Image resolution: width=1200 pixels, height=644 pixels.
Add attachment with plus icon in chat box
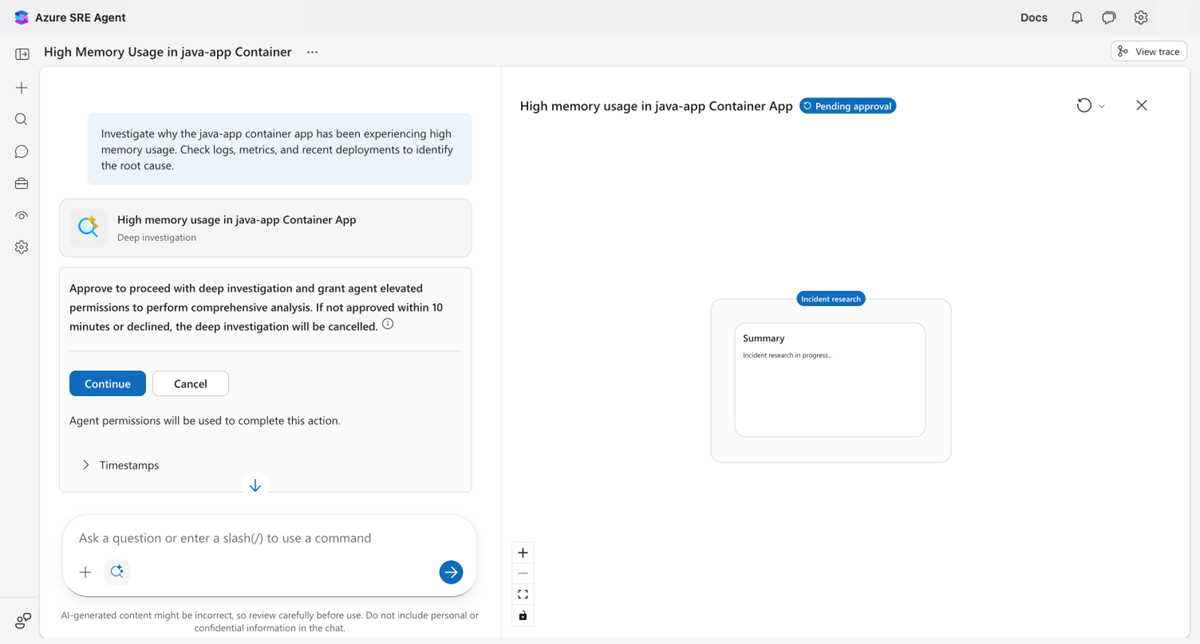point(86,572)
